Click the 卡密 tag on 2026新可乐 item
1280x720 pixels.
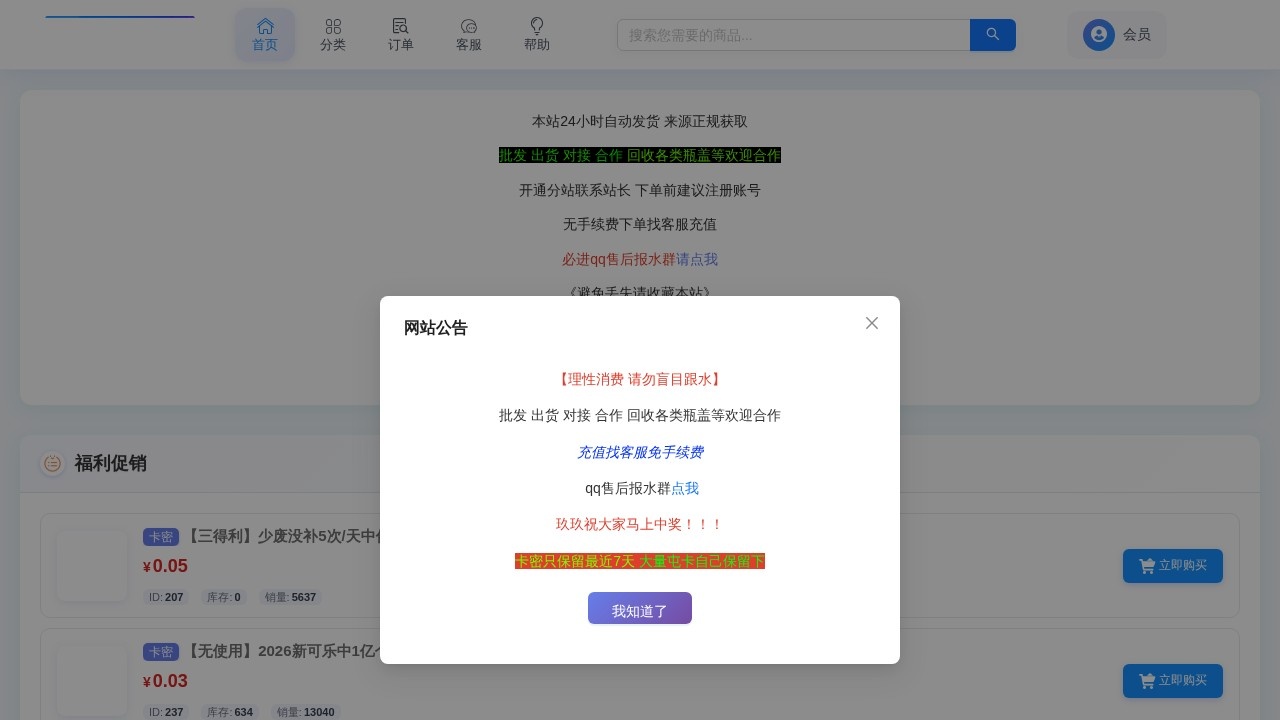(x=161, y=652)
